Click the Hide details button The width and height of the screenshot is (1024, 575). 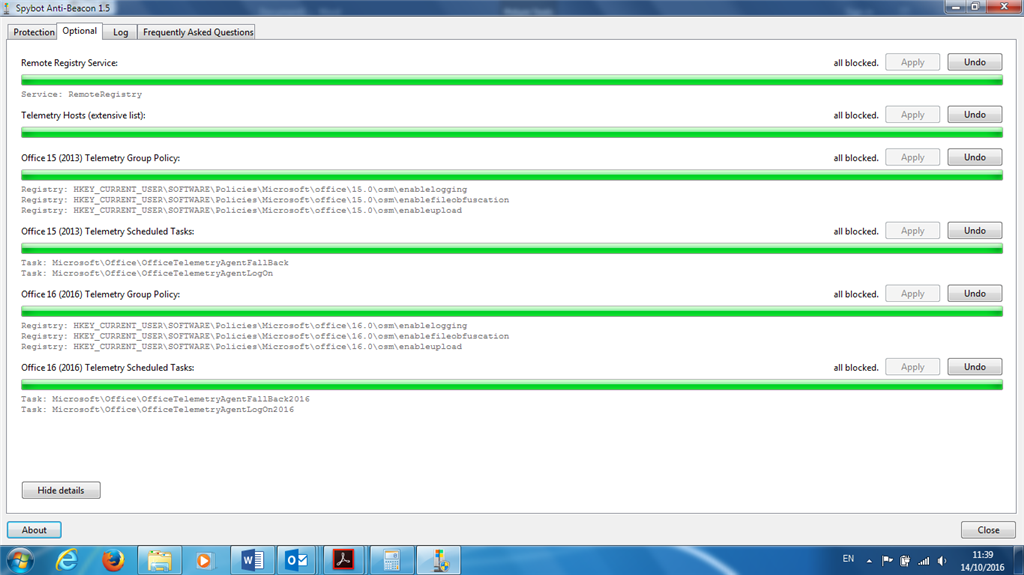pos(61,490)
